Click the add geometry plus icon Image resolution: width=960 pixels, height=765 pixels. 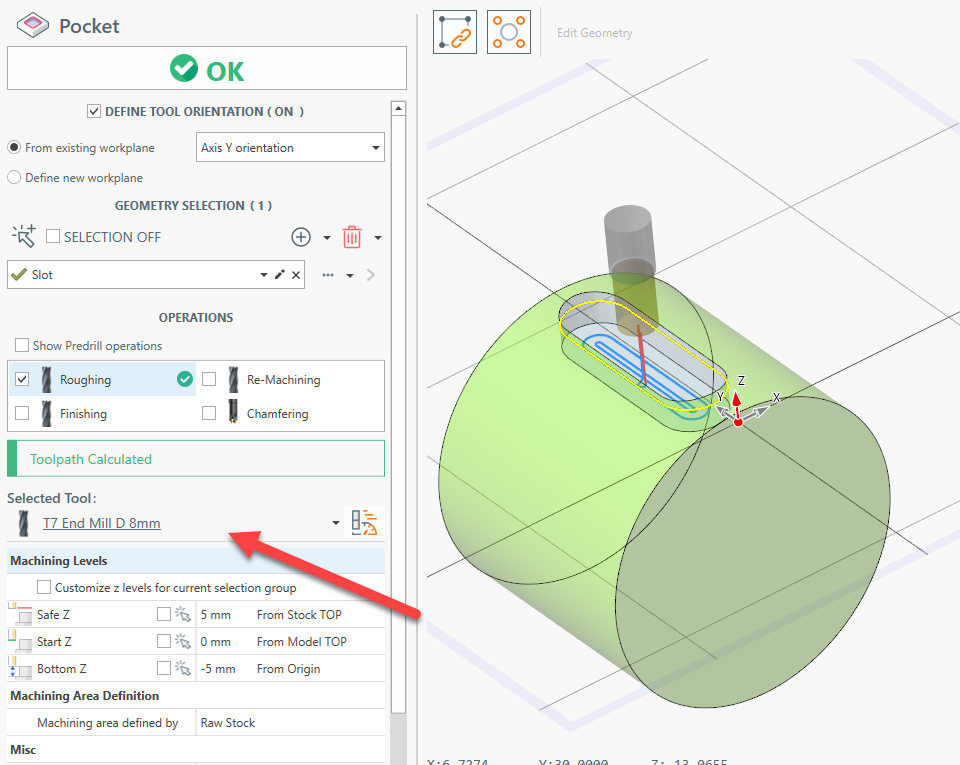pyautogui.click(x=300, y=237)
